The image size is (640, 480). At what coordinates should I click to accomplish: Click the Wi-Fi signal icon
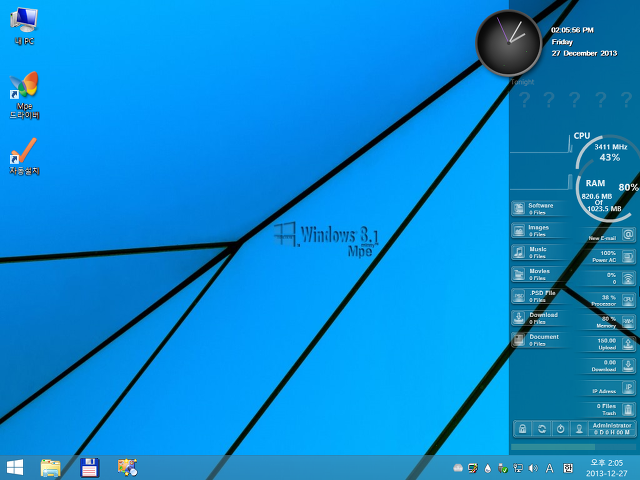[x=628, y=278]
